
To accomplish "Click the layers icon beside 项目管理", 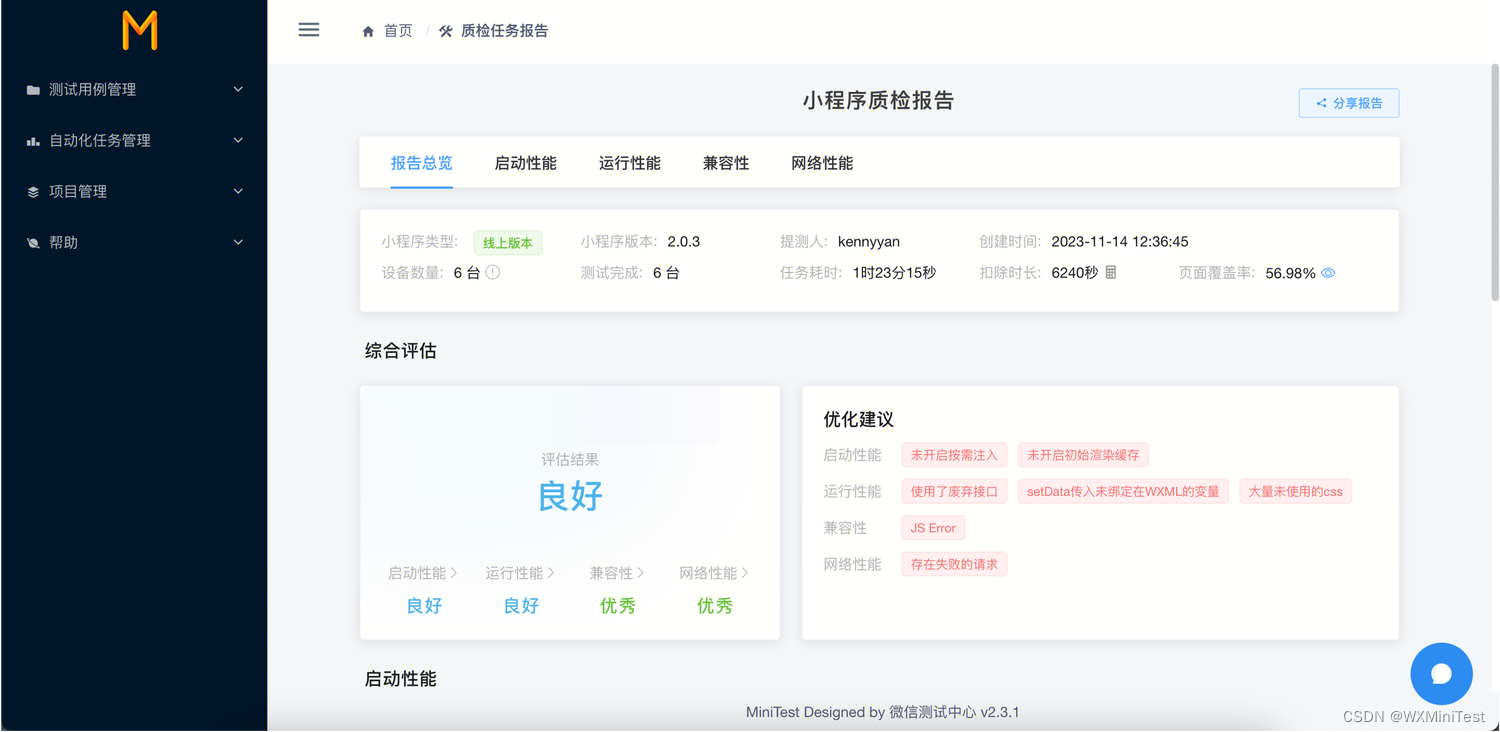I will (x=32, y=191).
